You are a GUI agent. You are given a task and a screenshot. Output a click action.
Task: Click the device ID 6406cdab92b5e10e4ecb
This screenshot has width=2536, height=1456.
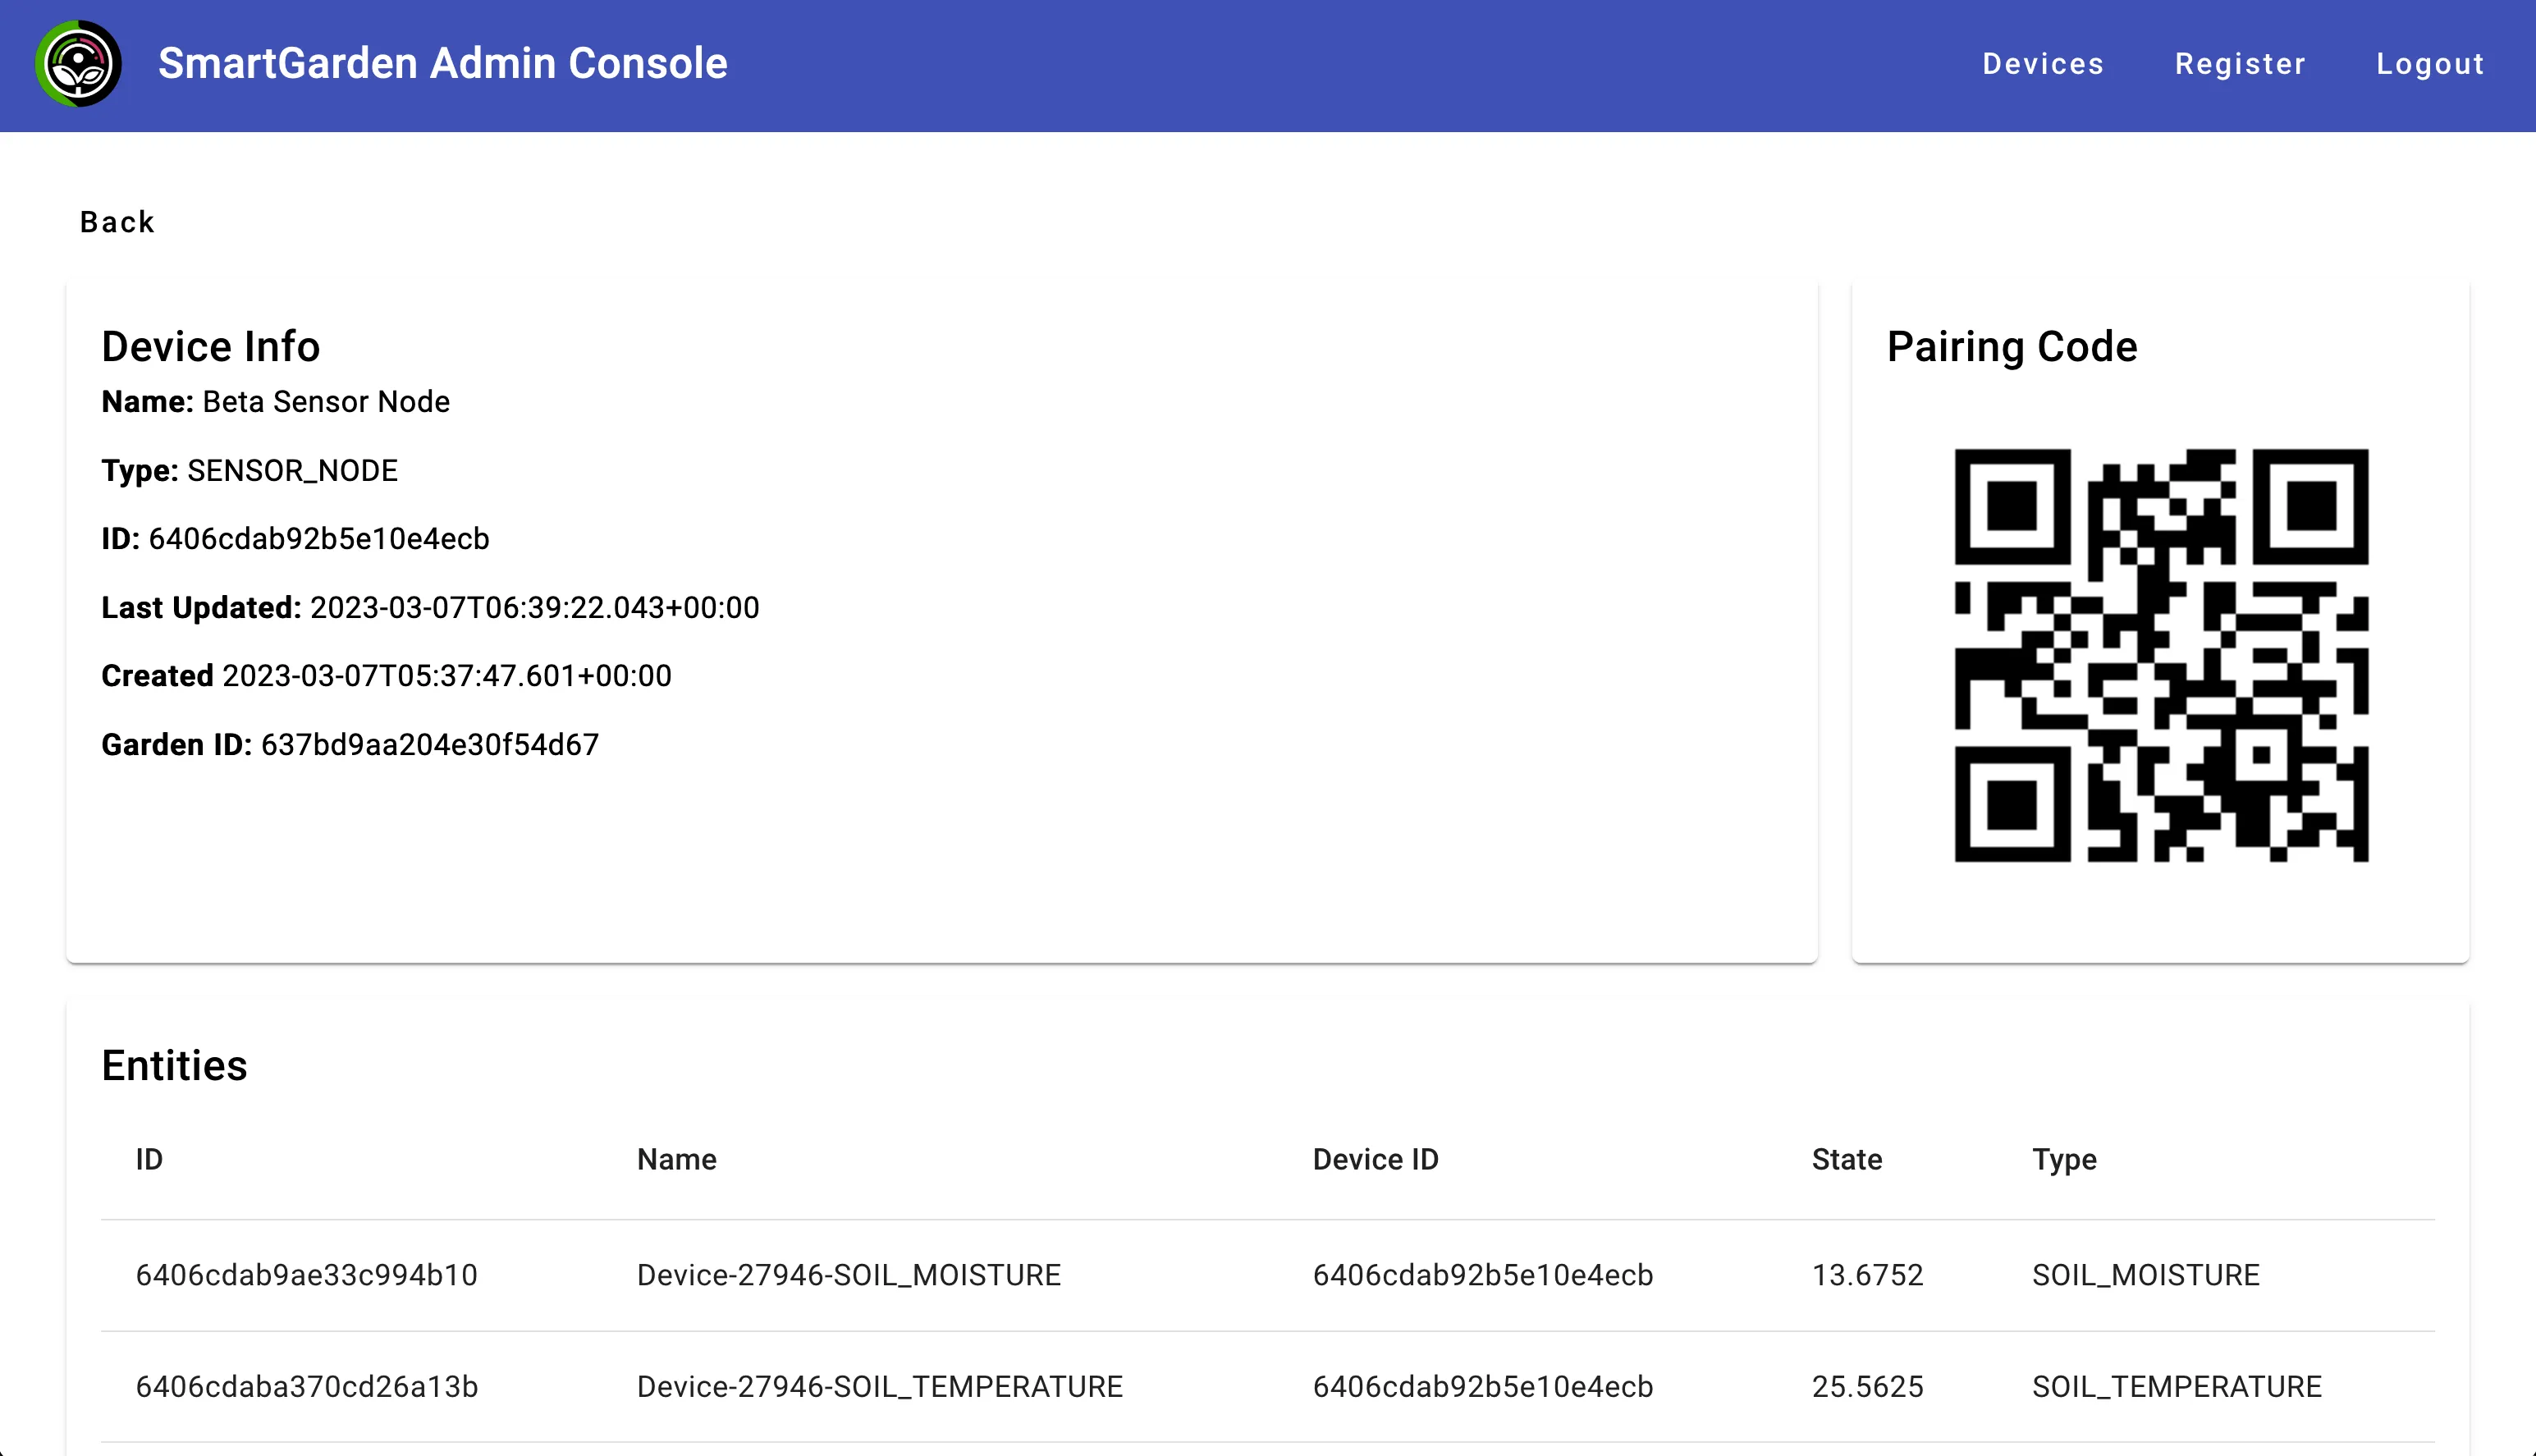point(318,538)
